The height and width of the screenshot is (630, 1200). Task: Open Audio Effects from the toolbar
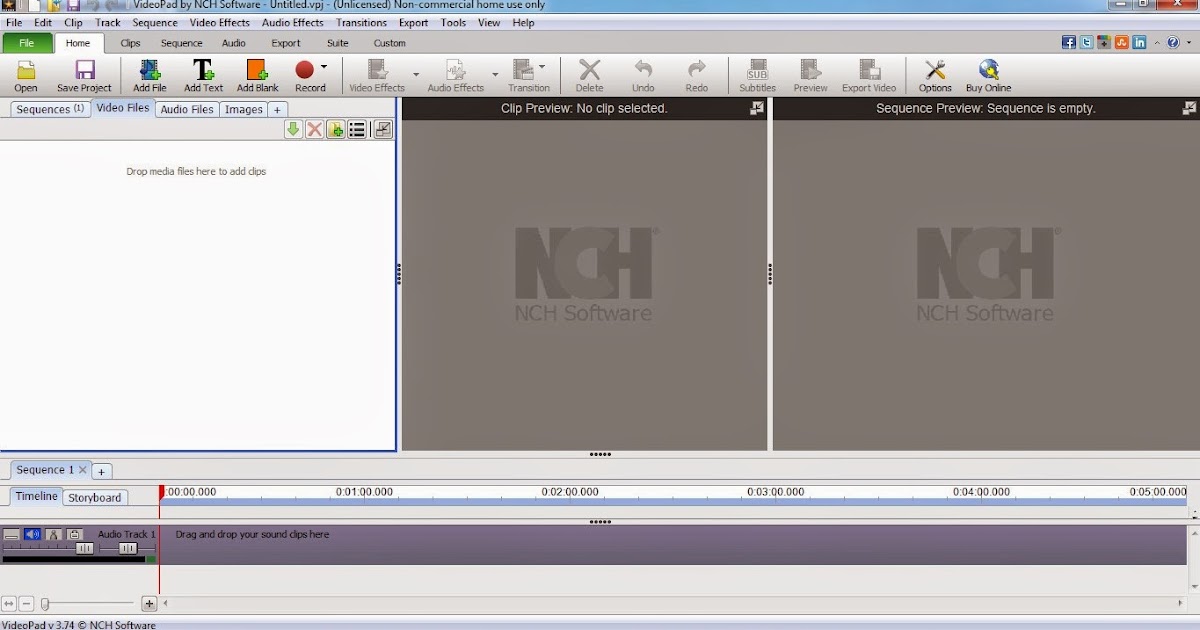(456, 76)
